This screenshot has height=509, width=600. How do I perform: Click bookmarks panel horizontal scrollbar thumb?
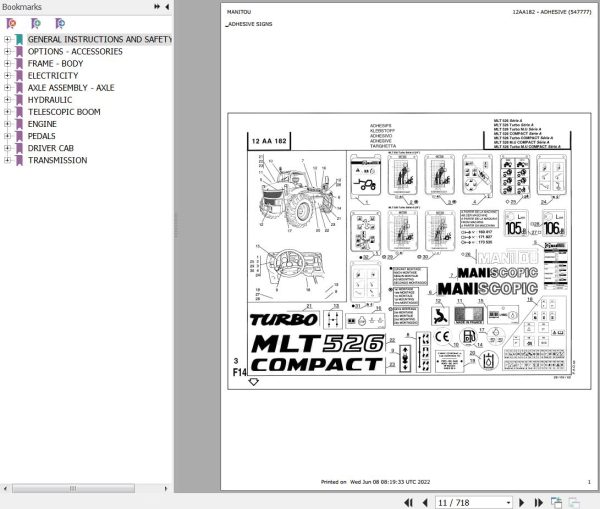[73, 488]
